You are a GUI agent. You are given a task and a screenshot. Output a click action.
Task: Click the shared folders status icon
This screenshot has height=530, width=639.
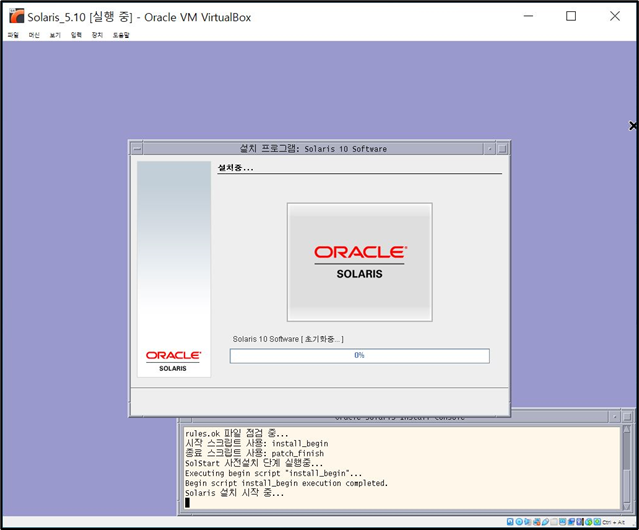[554, 522]
